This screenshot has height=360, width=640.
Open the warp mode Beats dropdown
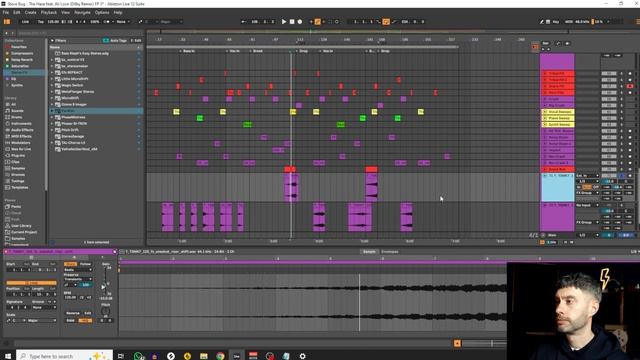click(78, 270)
